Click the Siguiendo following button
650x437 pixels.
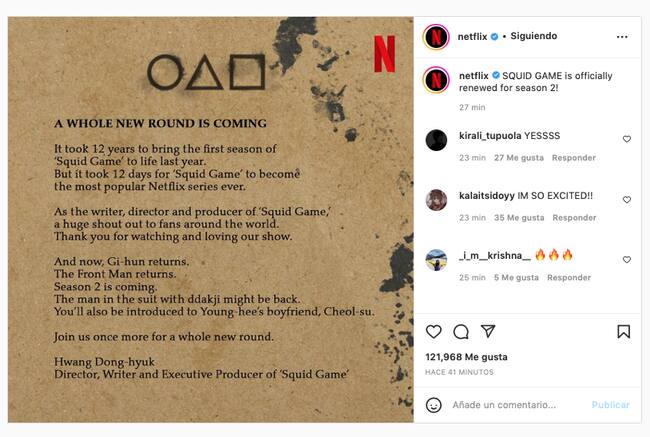pos(534,36)
